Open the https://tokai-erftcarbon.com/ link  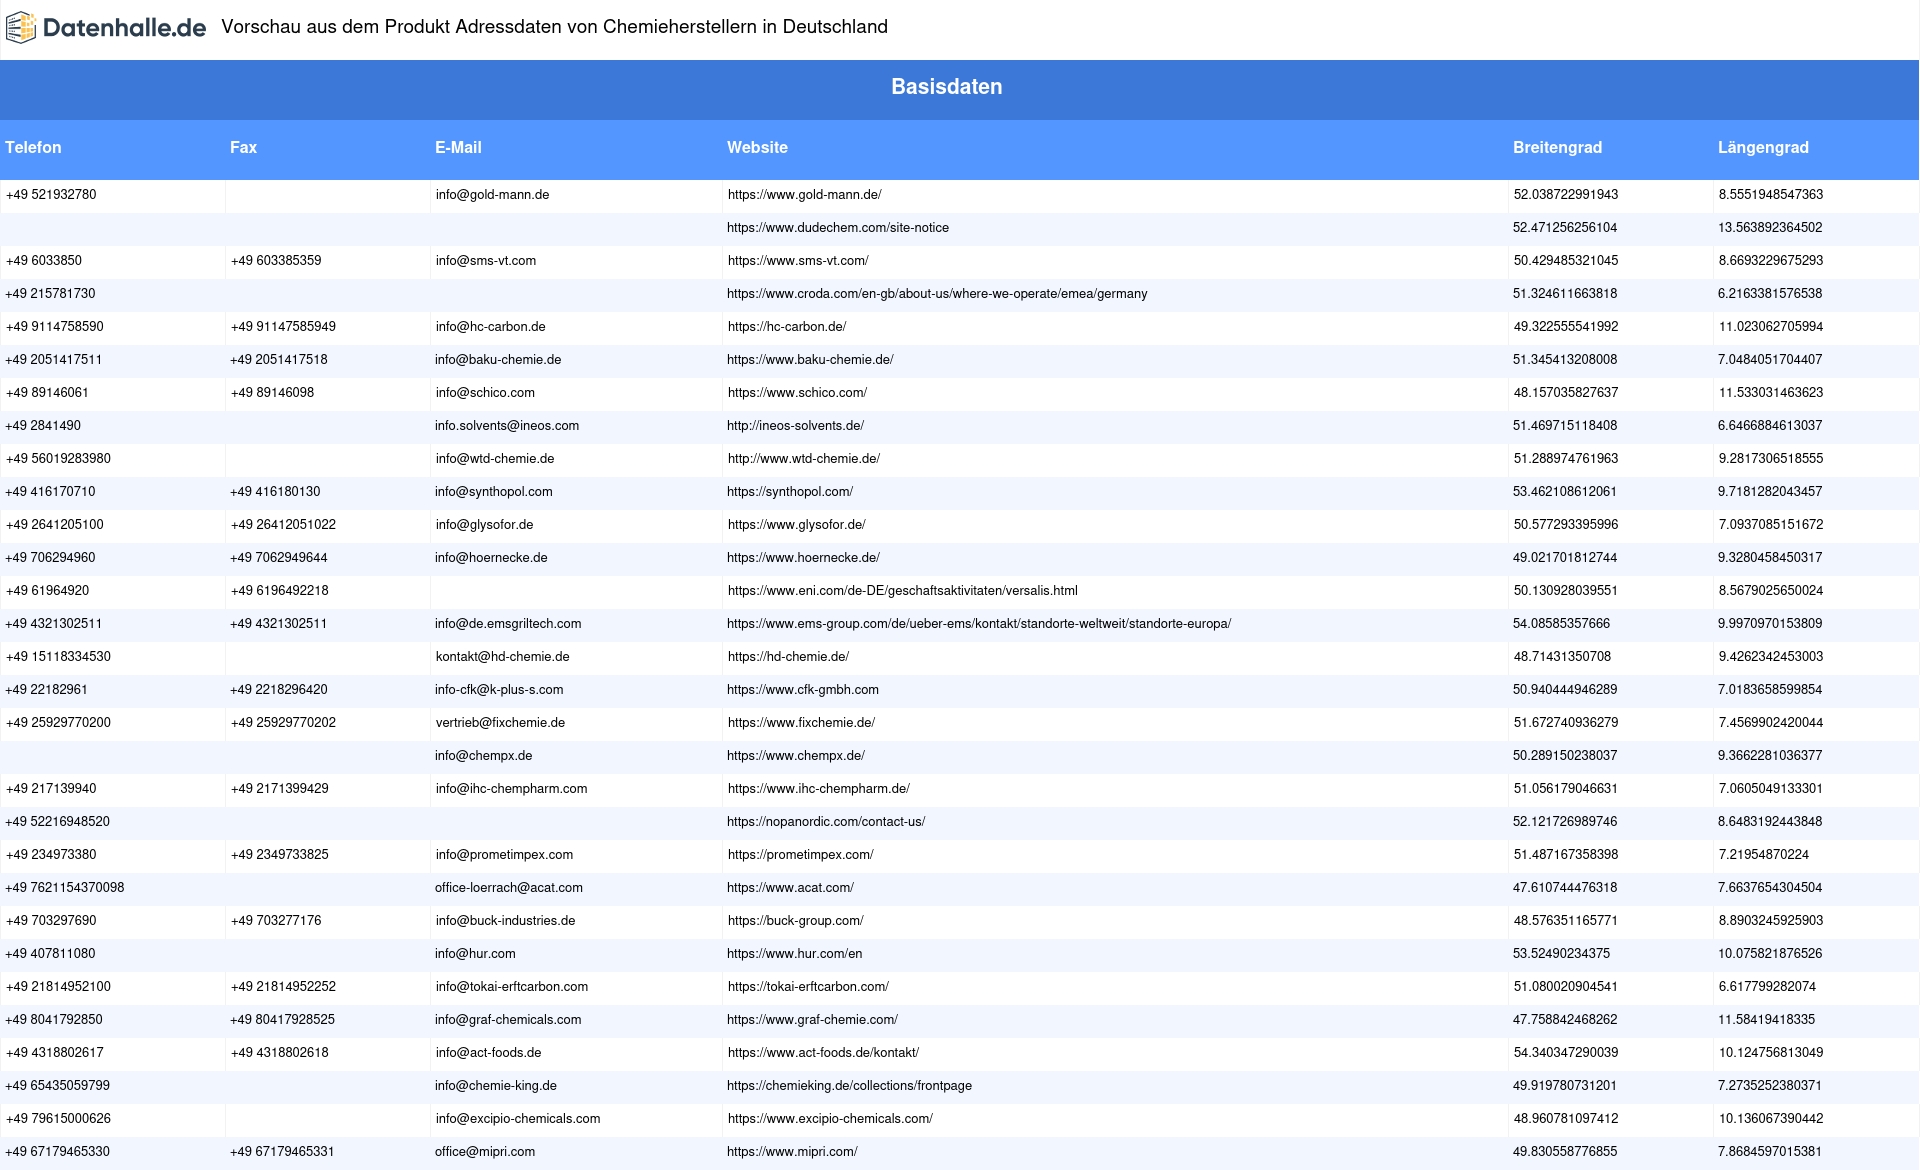coord(808,987)
